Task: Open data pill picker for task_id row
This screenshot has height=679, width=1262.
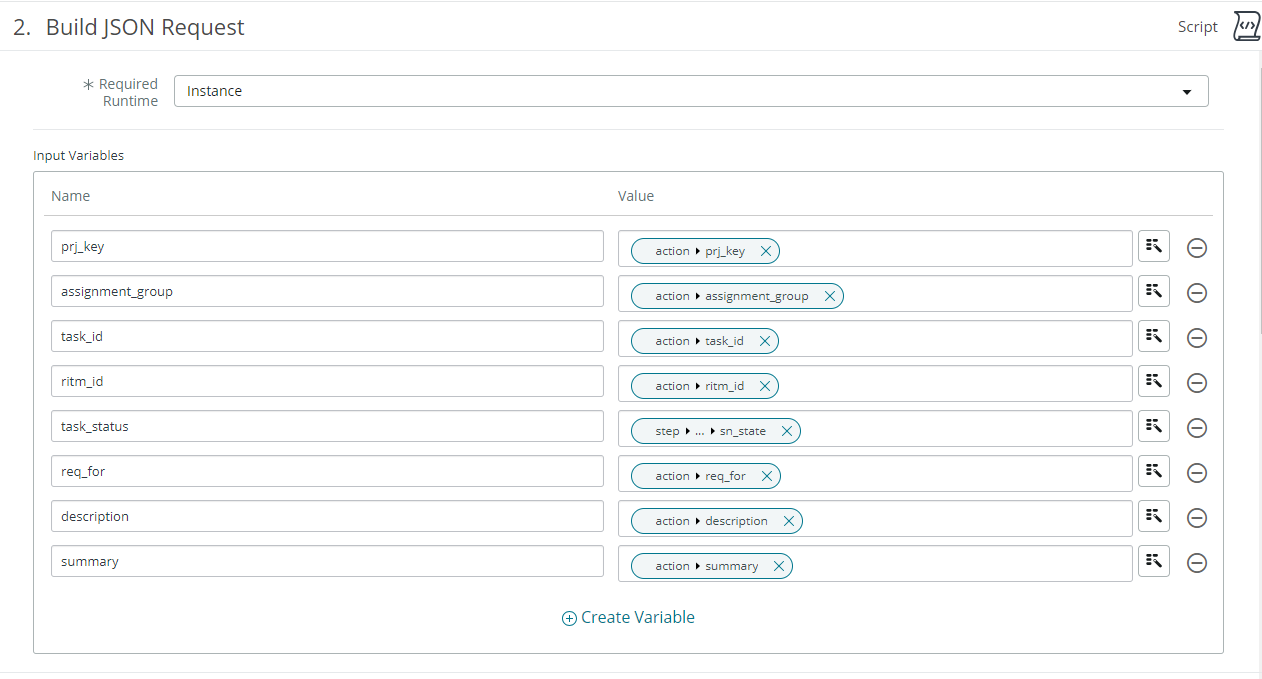Action: [1154, 336]
